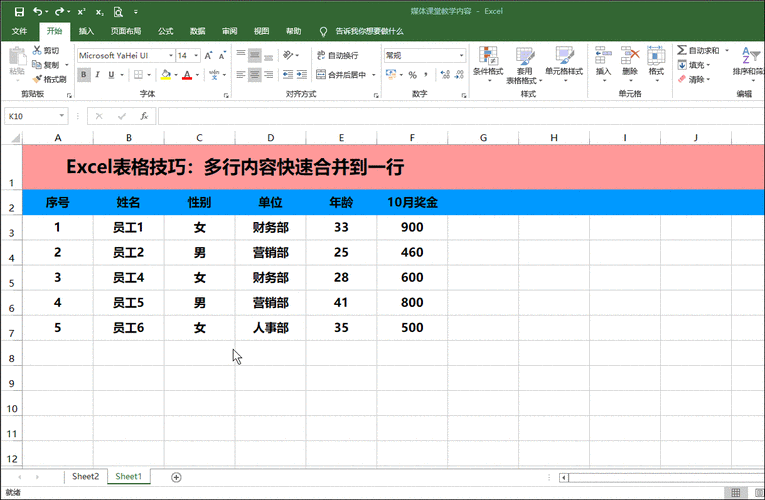Click the insert function fx button
765x500 pixels.
pos(144,116)
